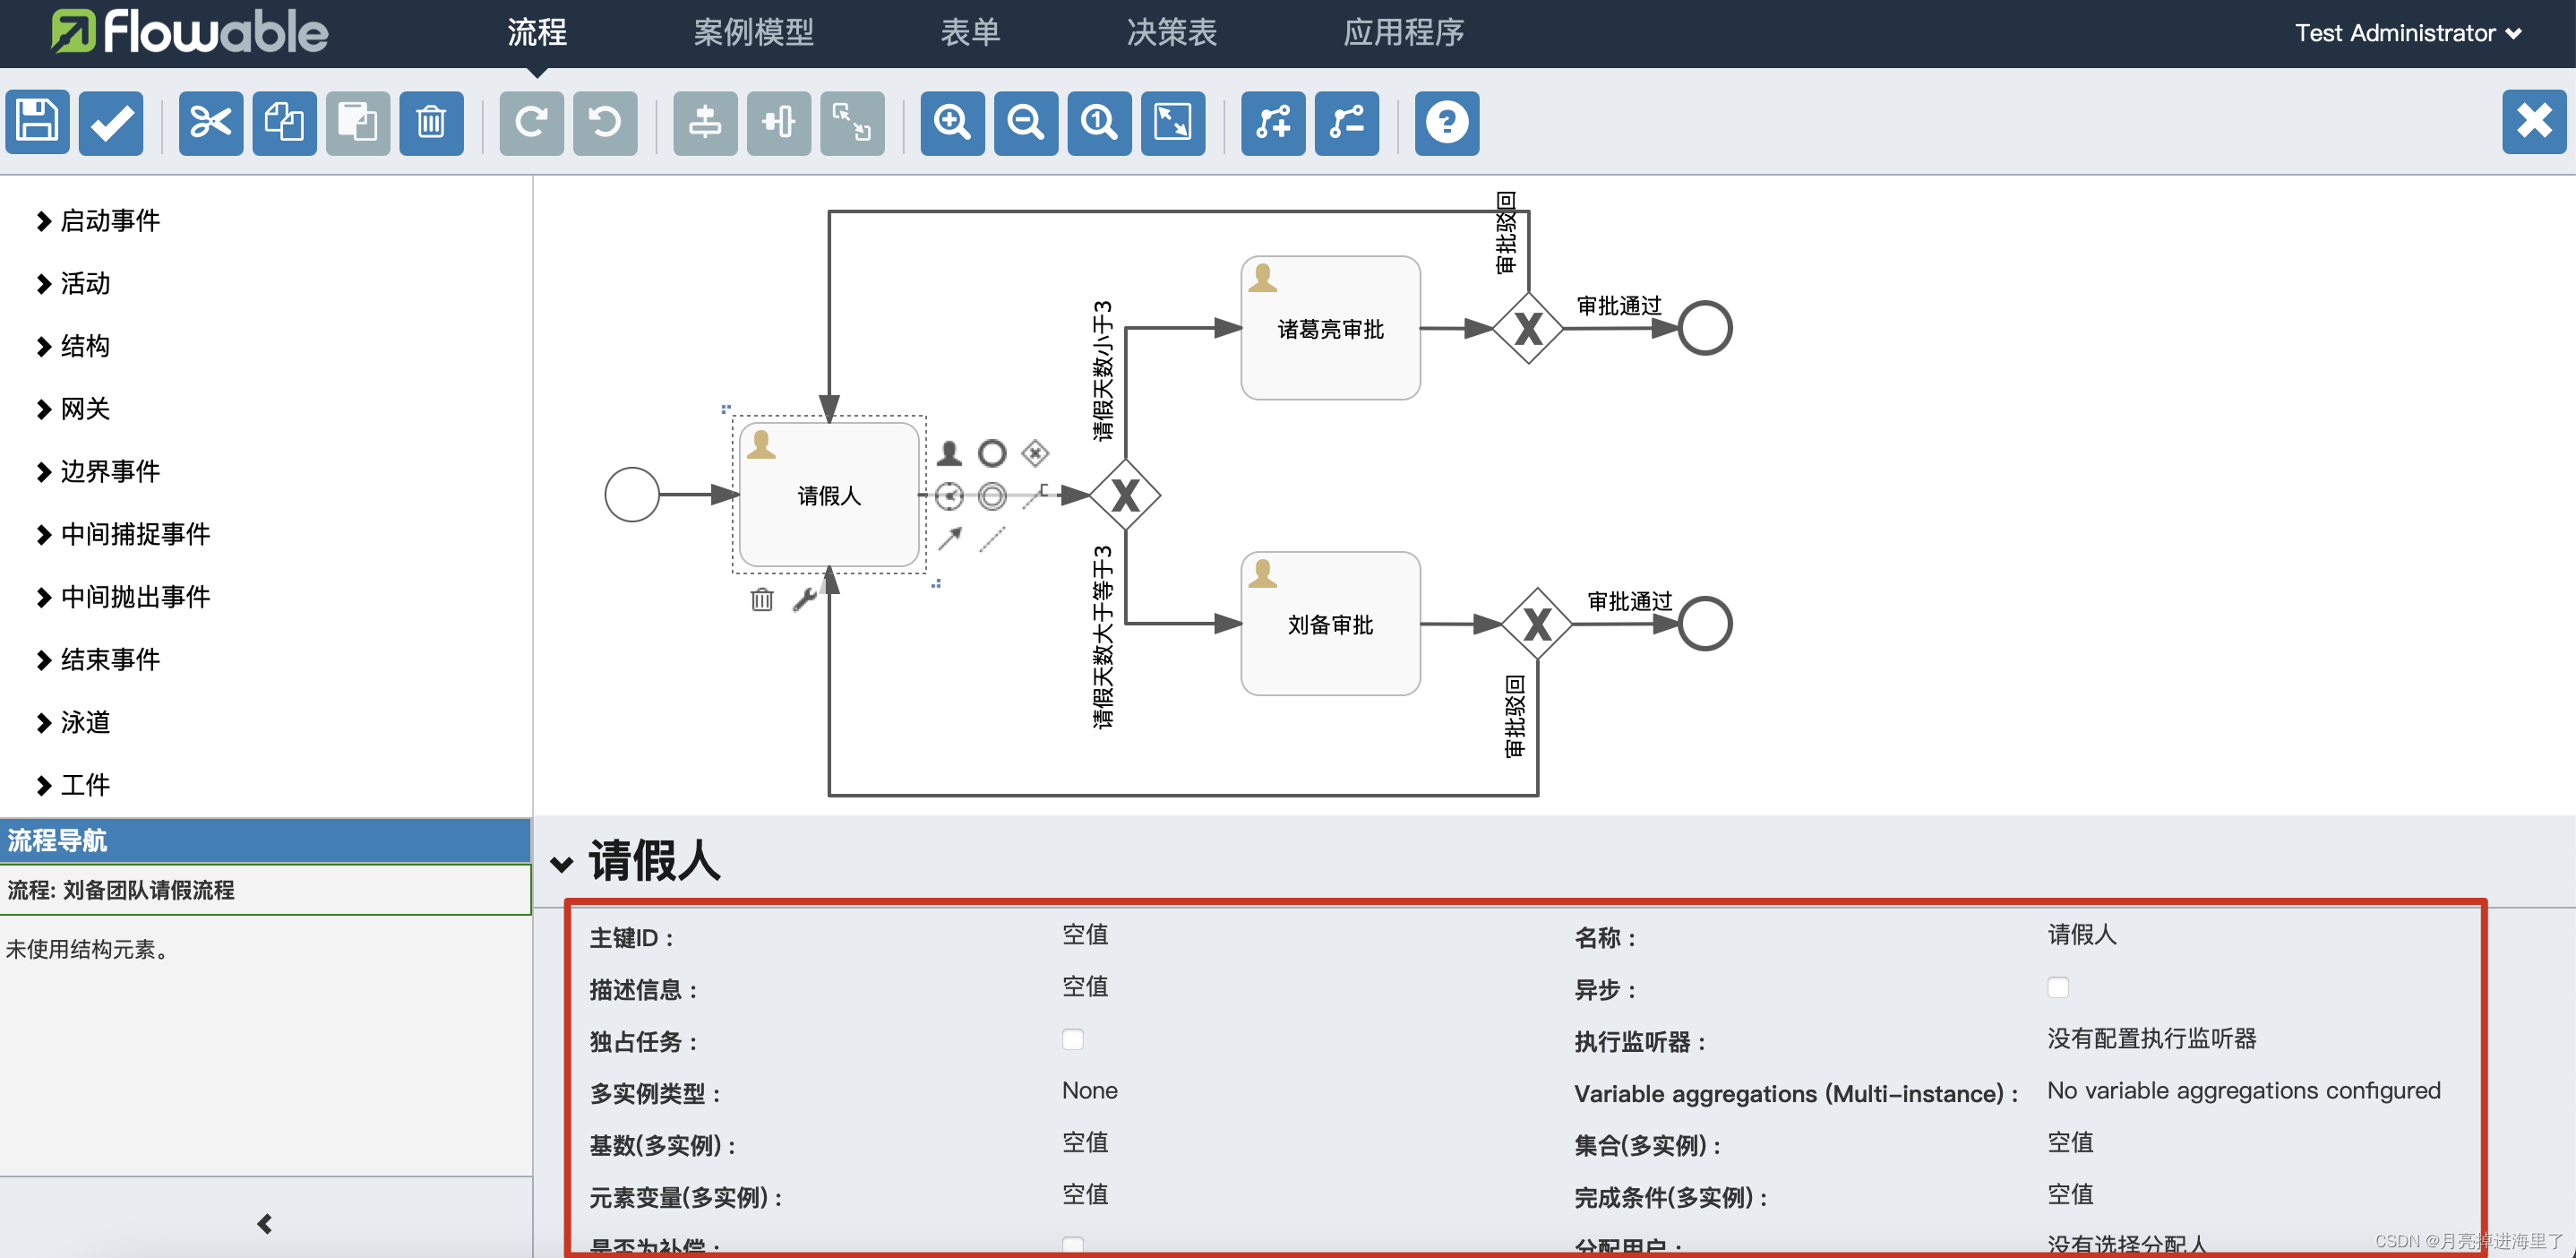Open 执行监听器 setting 没有配置执行监听器
The image size is (2576, 1258).
2152,1039
